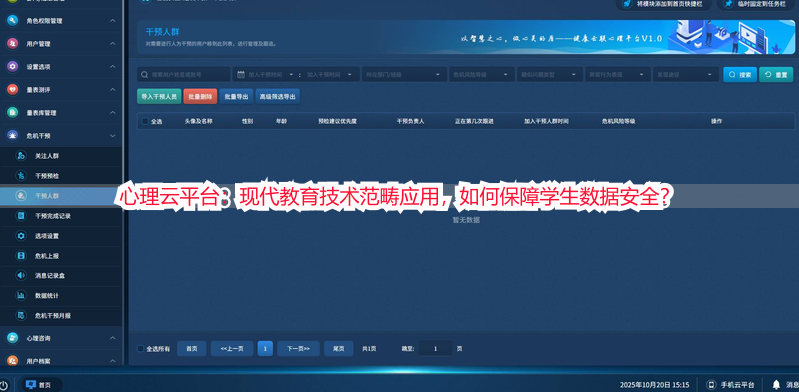Click the 手机云平台 taskbar label
Viewport: 799px width, 392px height.
coord(738,385)
